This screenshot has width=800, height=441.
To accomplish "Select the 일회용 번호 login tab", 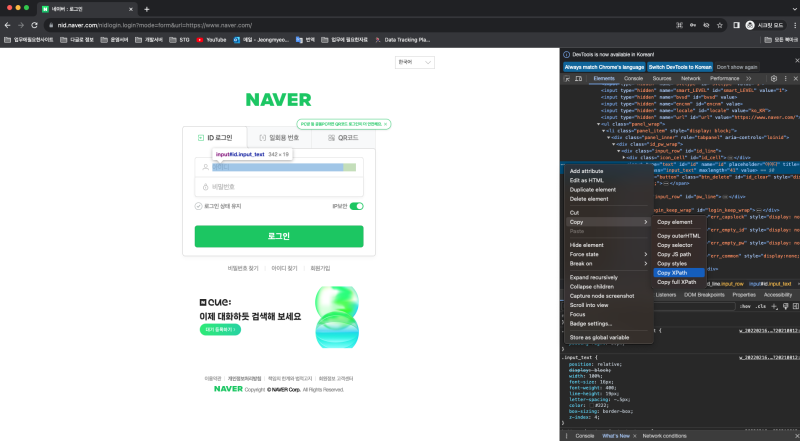I will (x=279, y=138).
